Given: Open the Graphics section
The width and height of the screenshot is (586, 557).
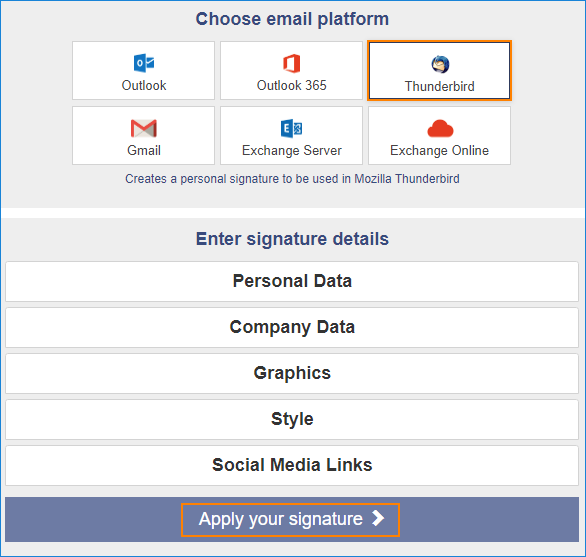Looking at the screenshot, I should pyautogui.click(x=292, y=373).
